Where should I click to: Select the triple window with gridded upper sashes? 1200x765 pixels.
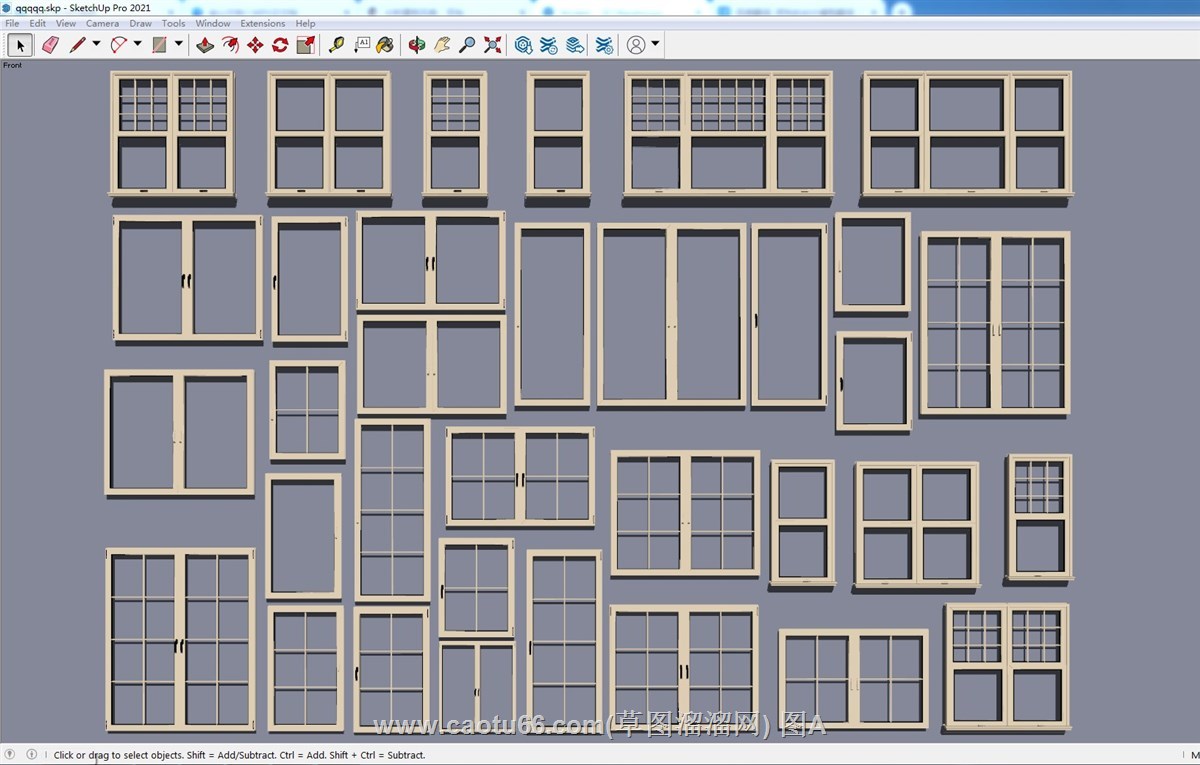point(728,133)
